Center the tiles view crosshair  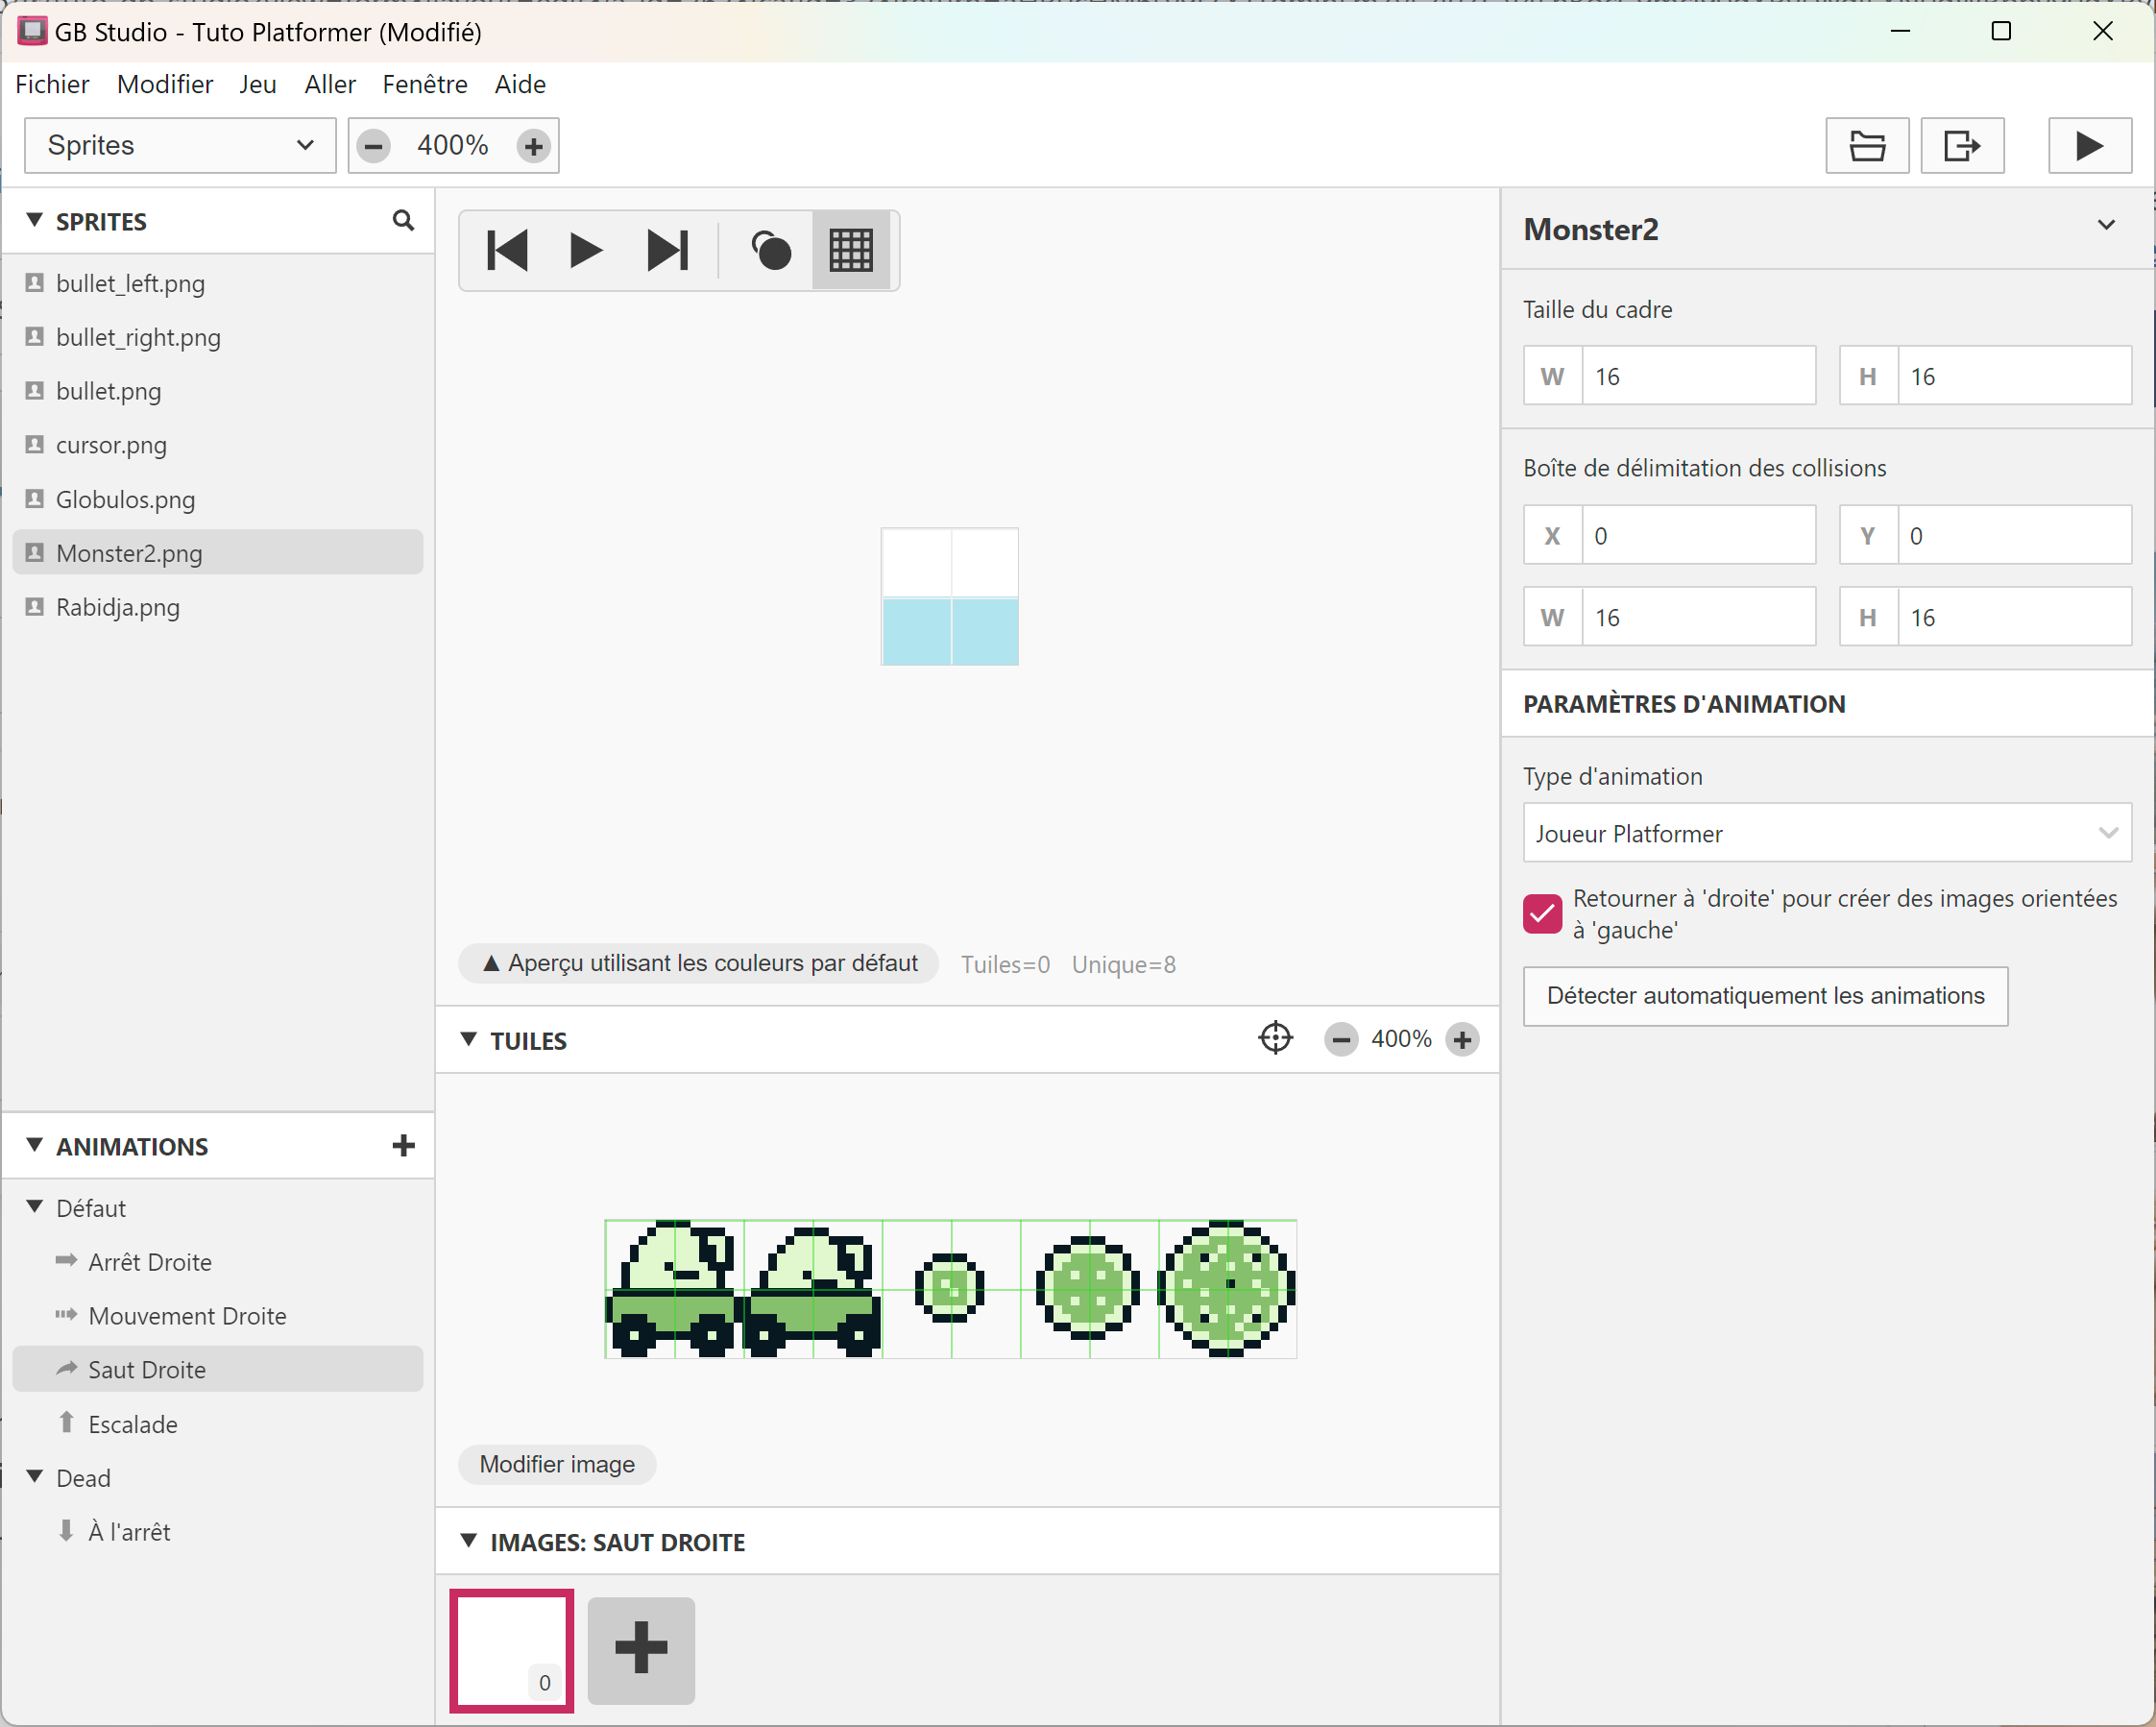click(x=1275, y=1038)
